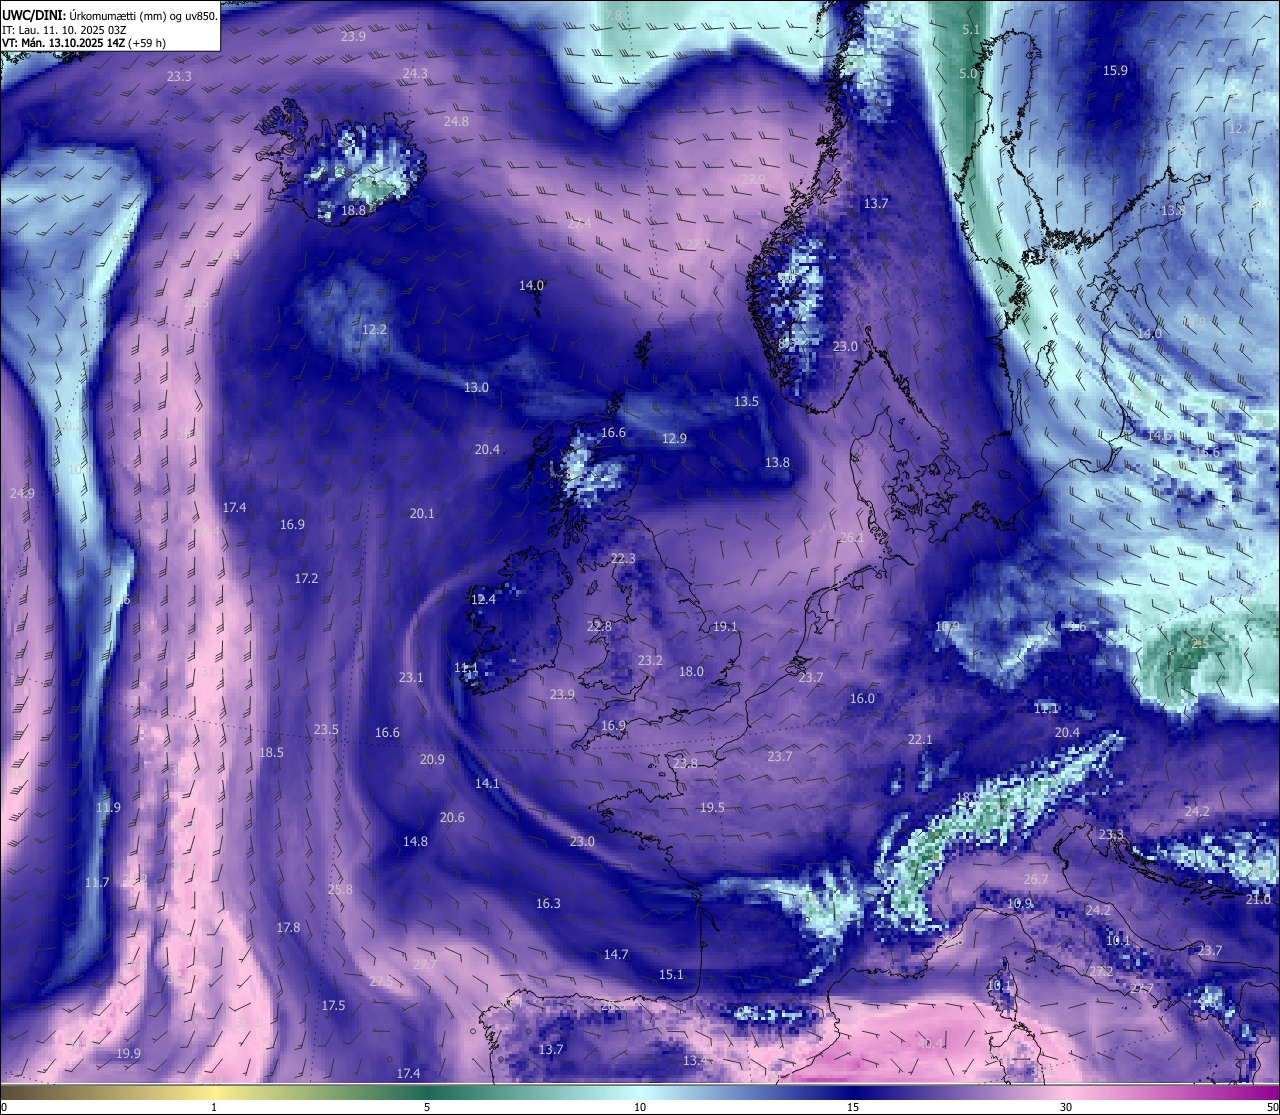This screenshot has height=1115, width=1280.
Task: Click the colour scale tick label 50
Action: click(1272, 1107)
